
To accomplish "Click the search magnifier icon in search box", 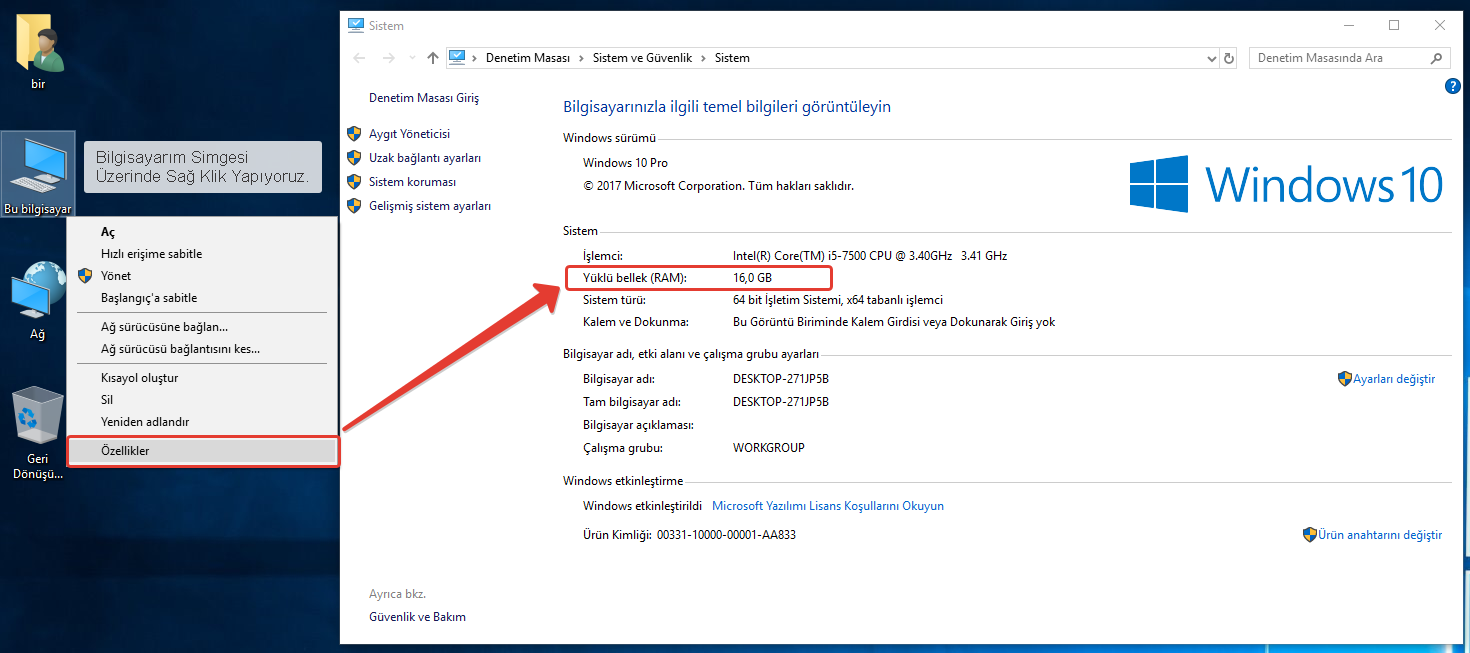I will click(x=1437, y=58).
